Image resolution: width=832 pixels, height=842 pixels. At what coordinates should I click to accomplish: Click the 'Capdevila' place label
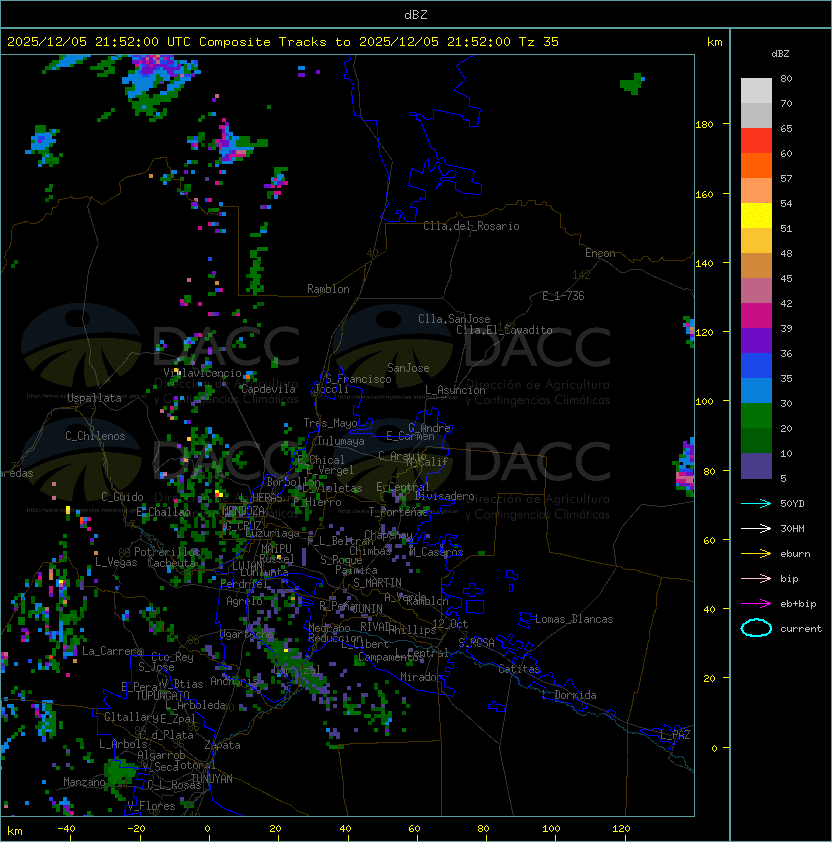(268, 389)
